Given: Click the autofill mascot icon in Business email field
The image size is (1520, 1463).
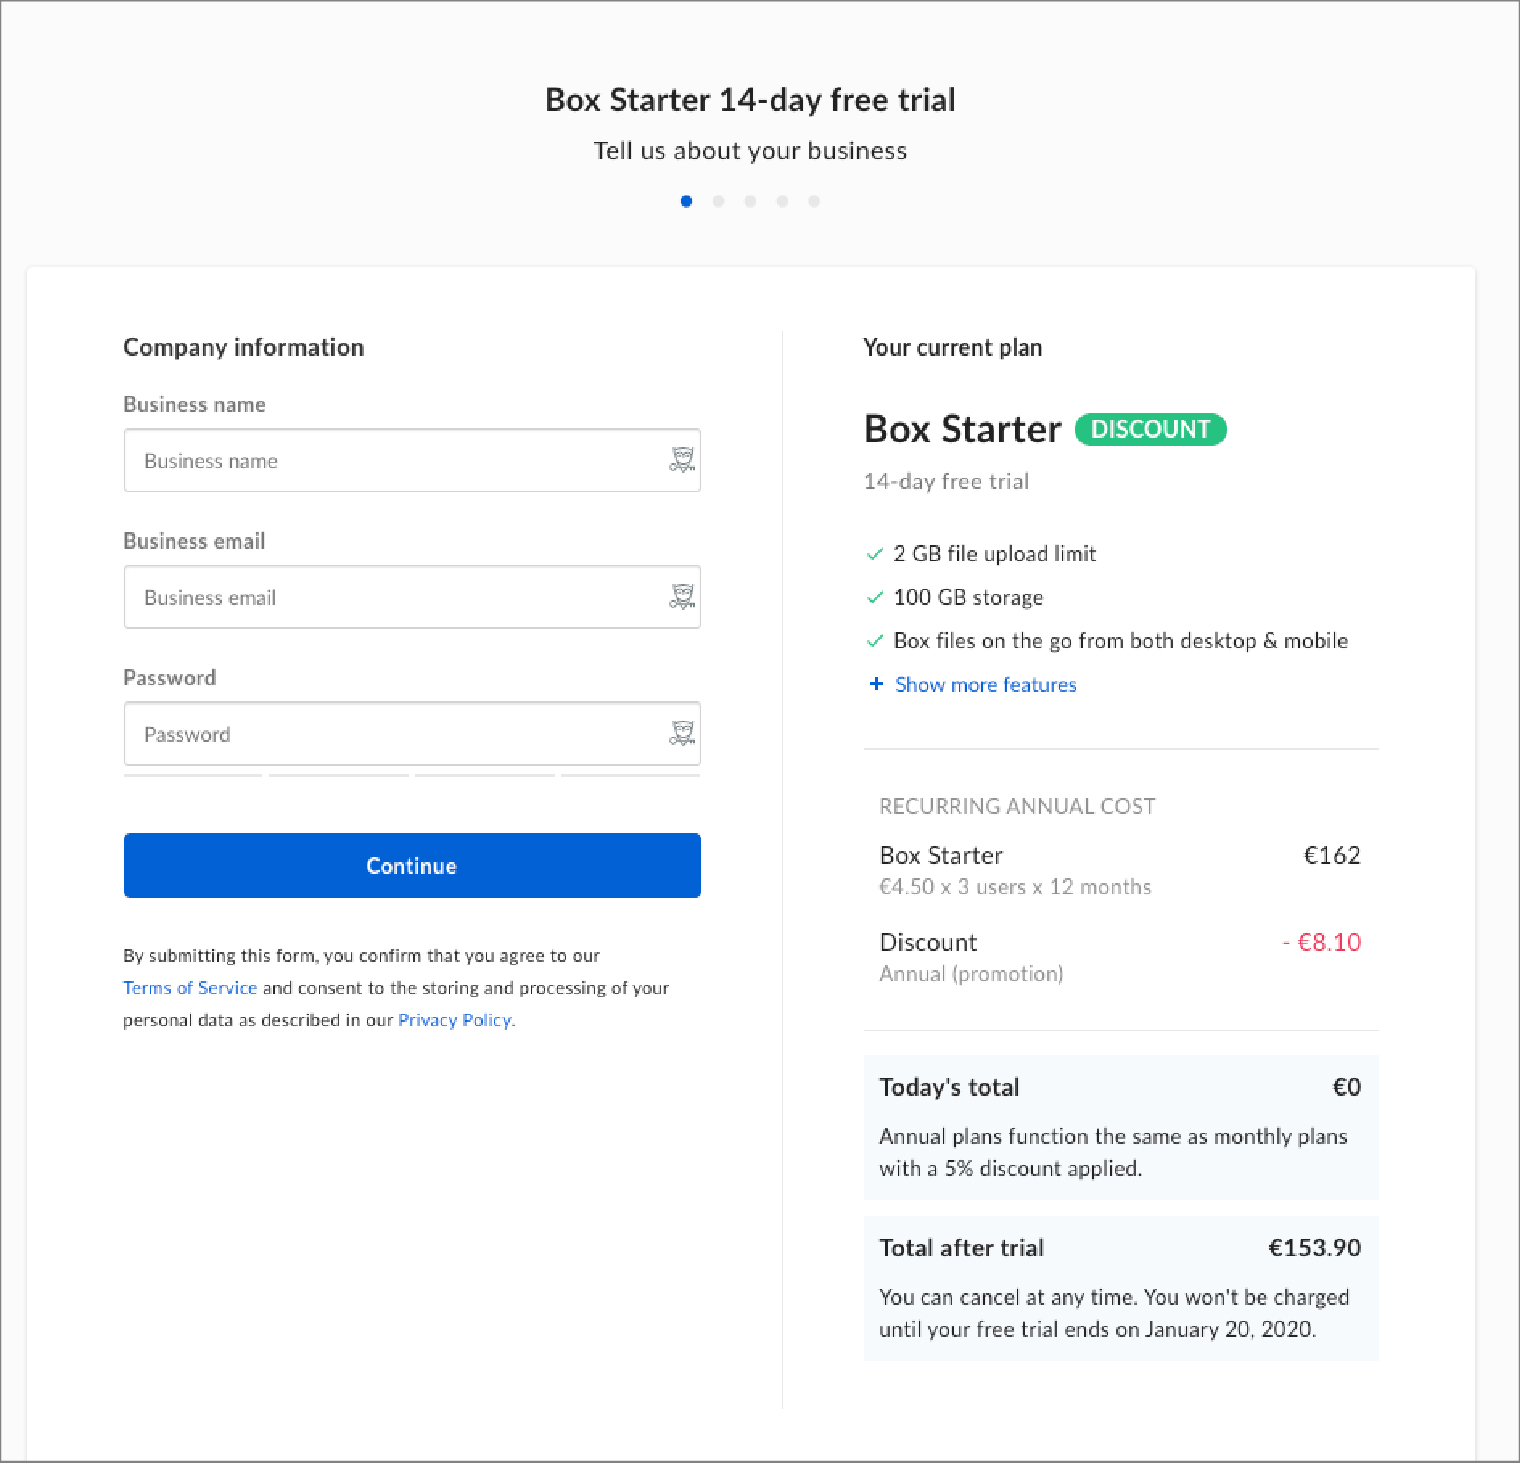Looking at the screenshot, I should 682,597.
